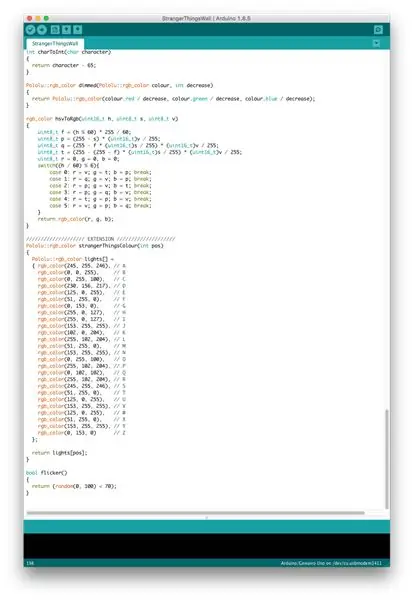Click the 'int charToInt(char character)' line
The width and height of the screenshot is (413, 600).
click(69, 52)
